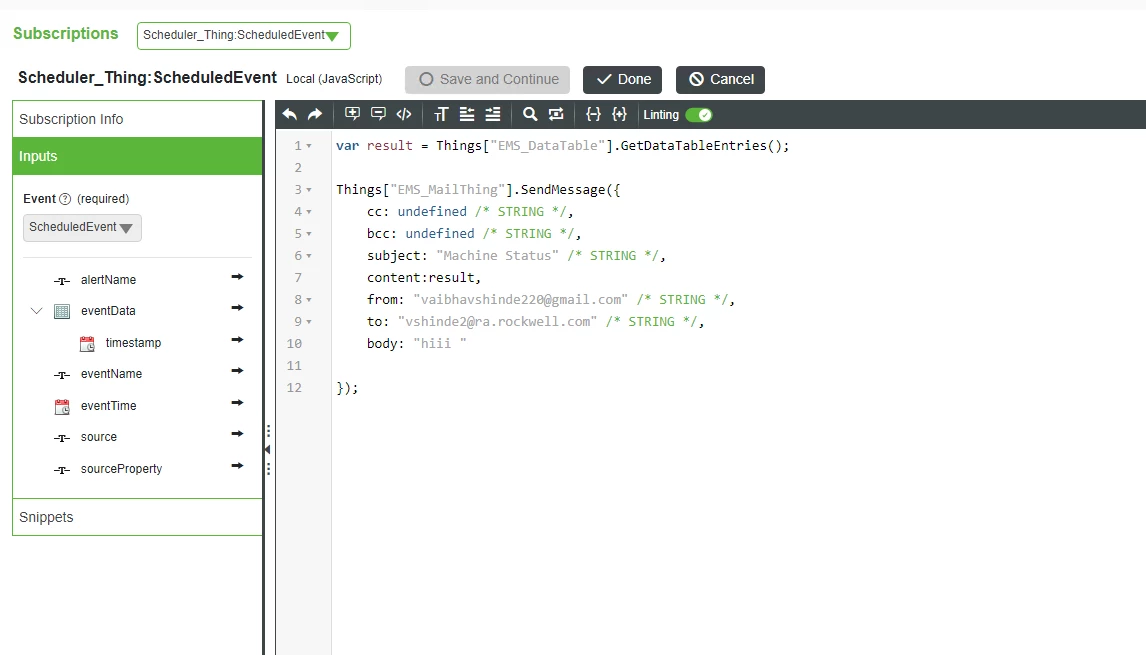Click the eventData infotable icon
1146x655 pixels.
pos(62,311)
